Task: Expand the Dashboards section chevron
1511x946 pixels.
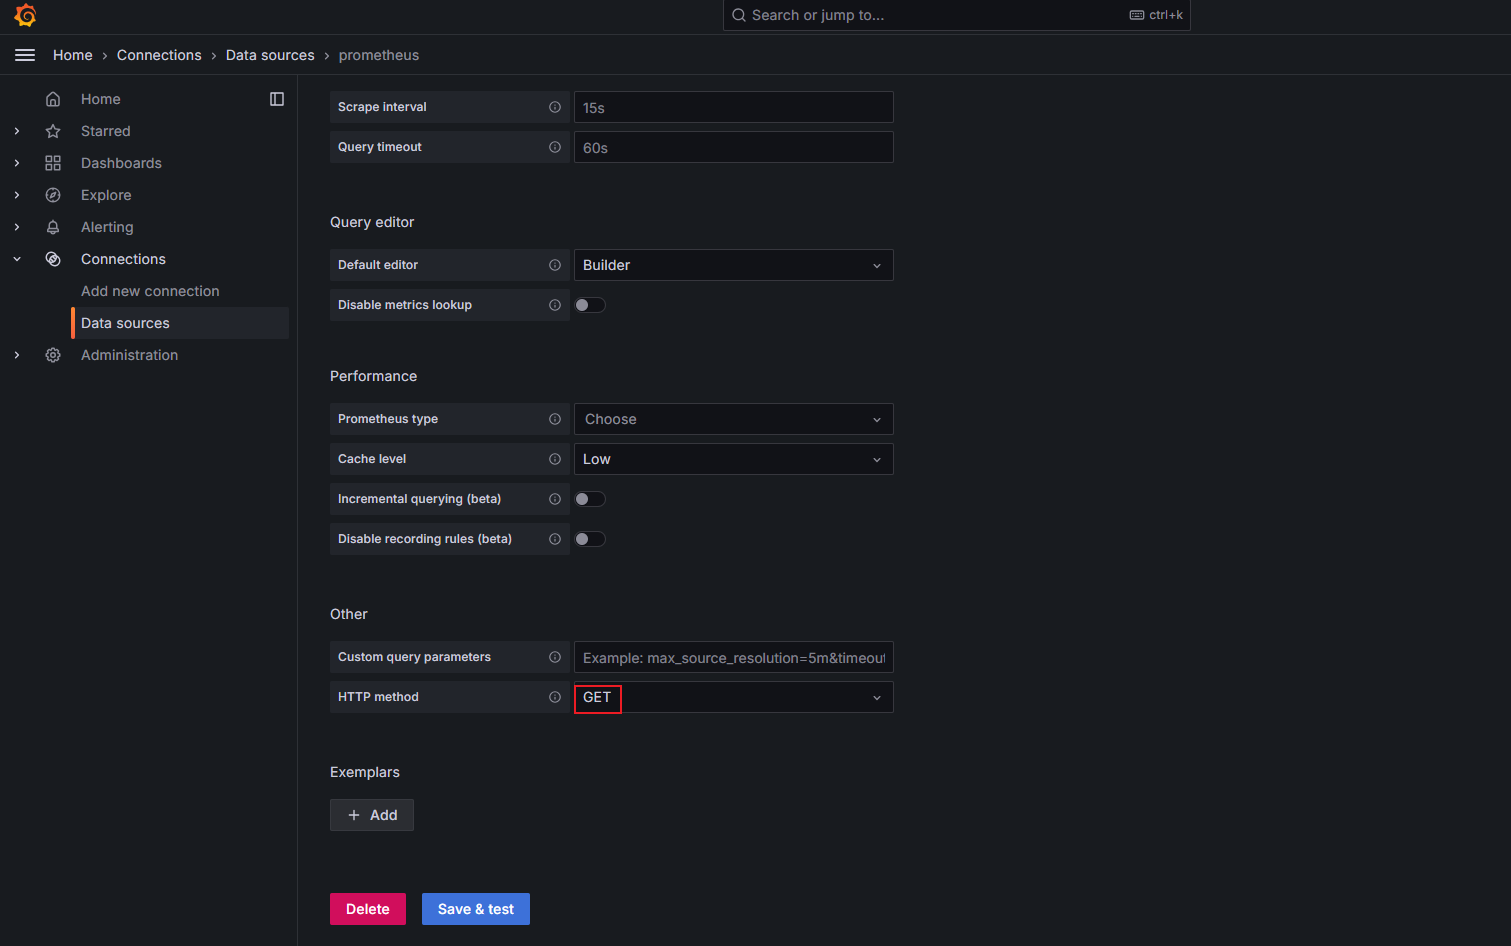Action: coord(17,163)
